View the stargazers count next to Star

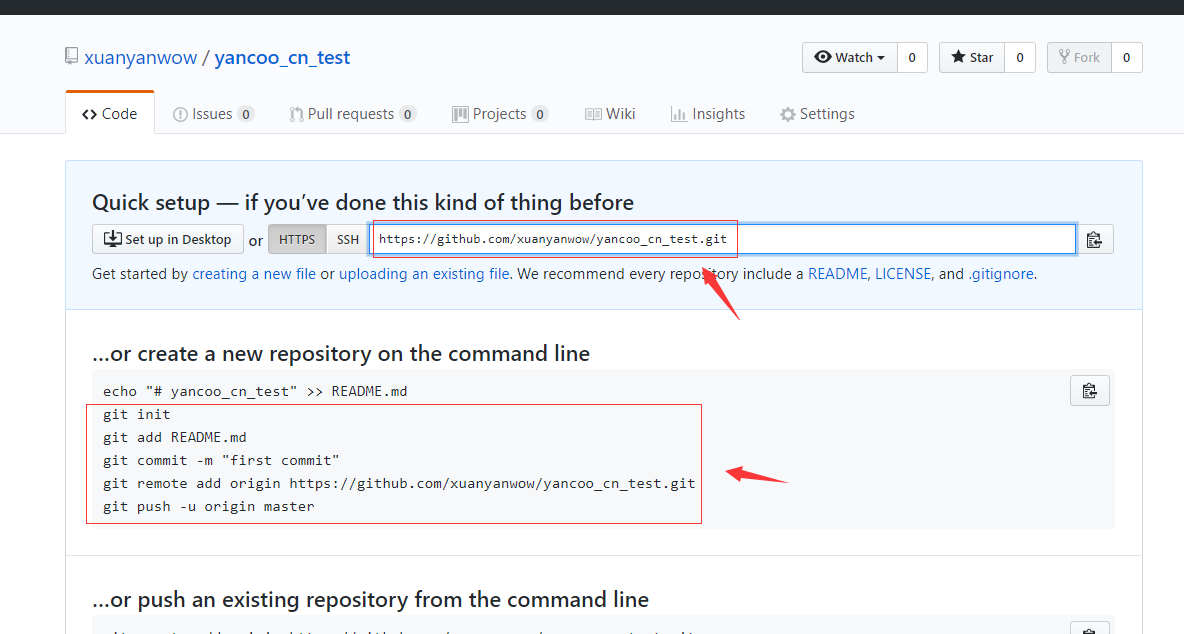point(1020,57)
